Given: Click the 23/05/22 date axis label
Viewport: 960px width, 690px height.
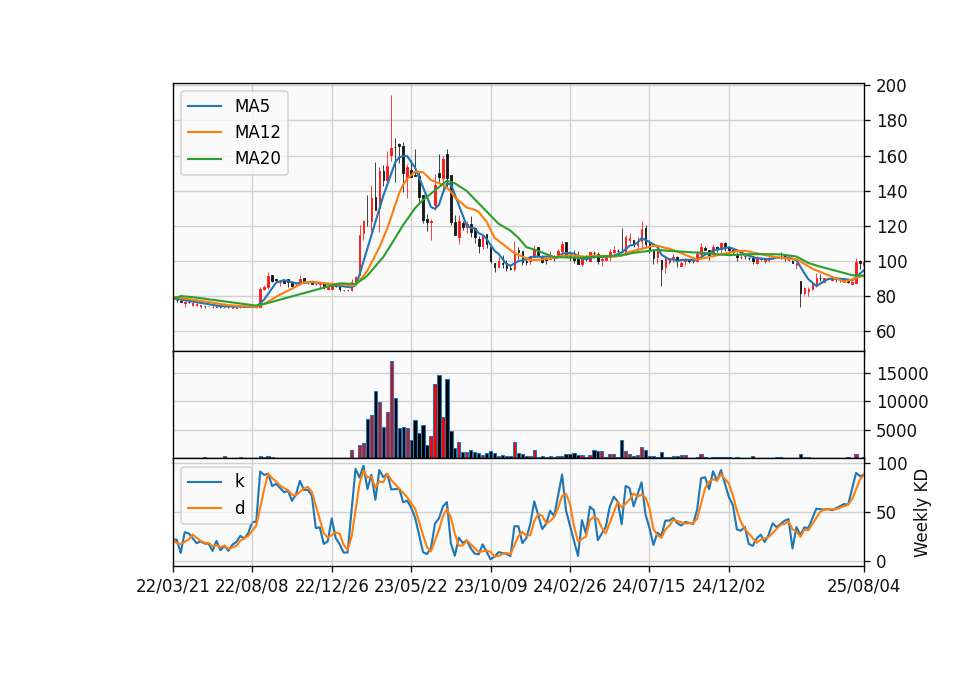Looking at the screenshot, I should [411, 586].
